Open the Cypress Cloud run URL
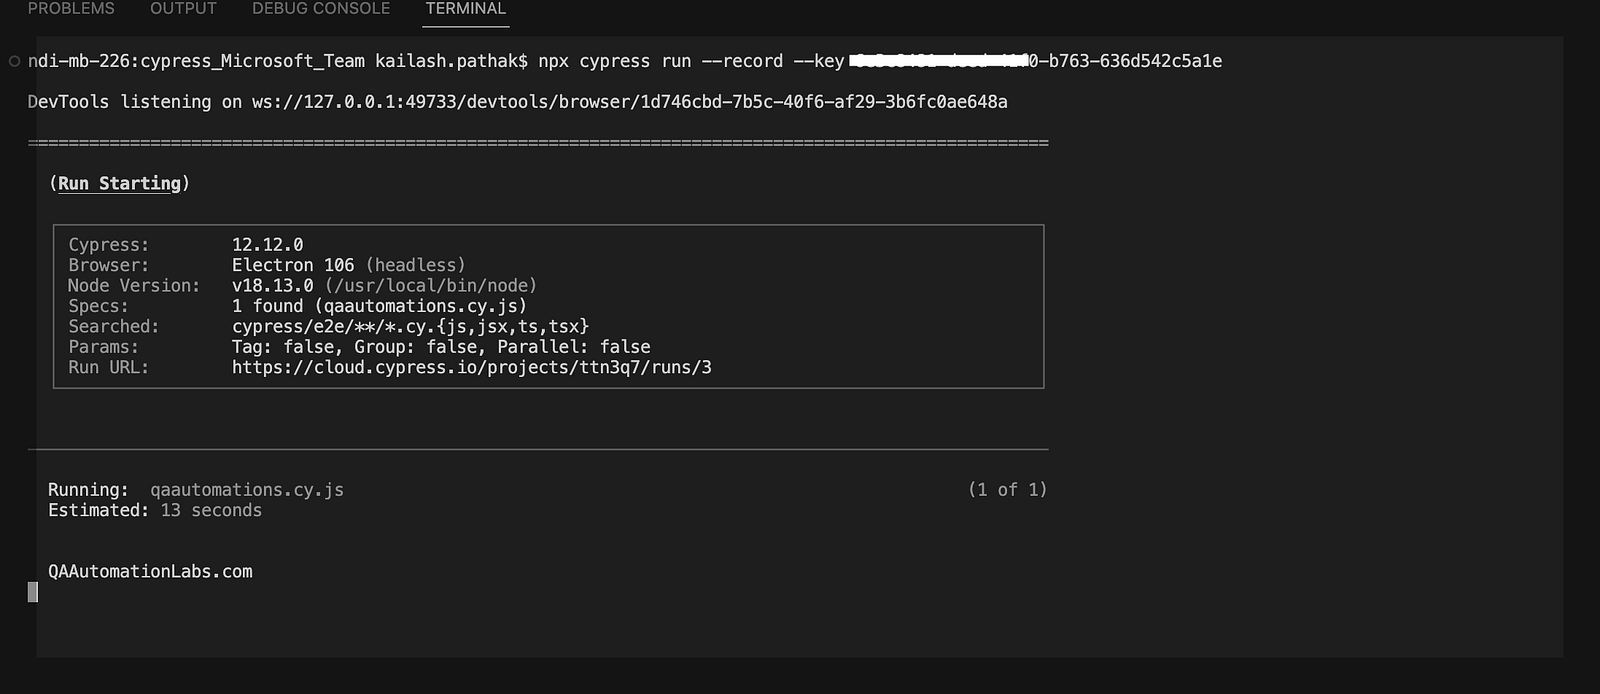This screenshot has width=1600, height=694. [472, 367]
